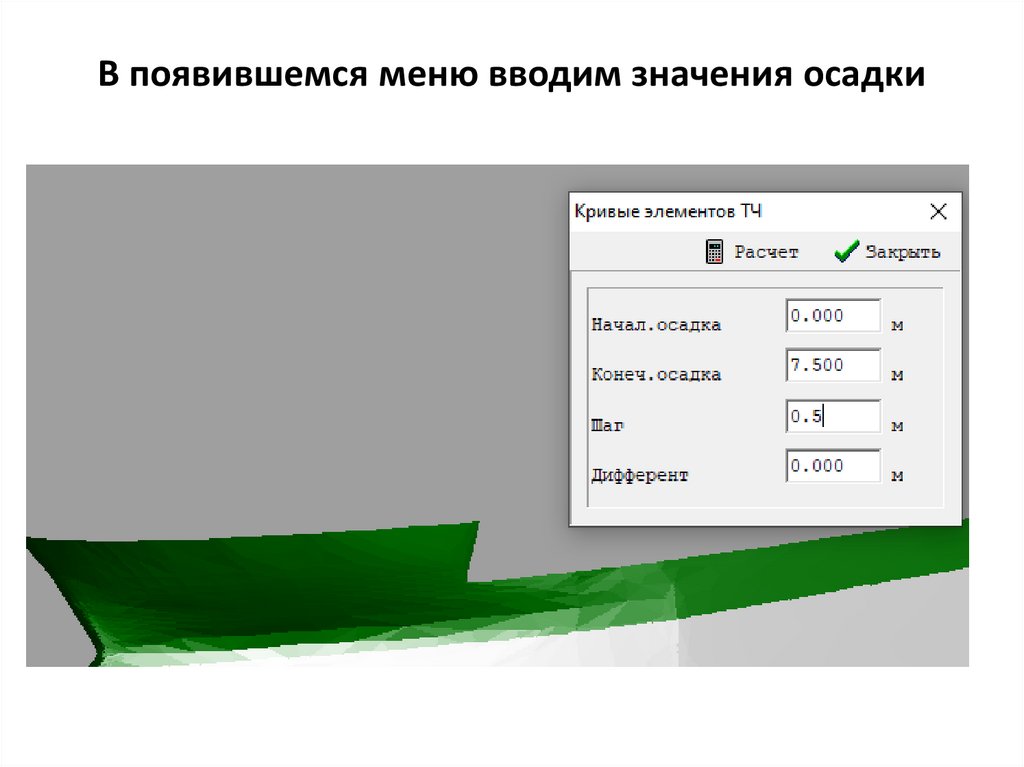
Task: Click the unit 'м' beside Начал.осадка field
Action: coord(897,325)
